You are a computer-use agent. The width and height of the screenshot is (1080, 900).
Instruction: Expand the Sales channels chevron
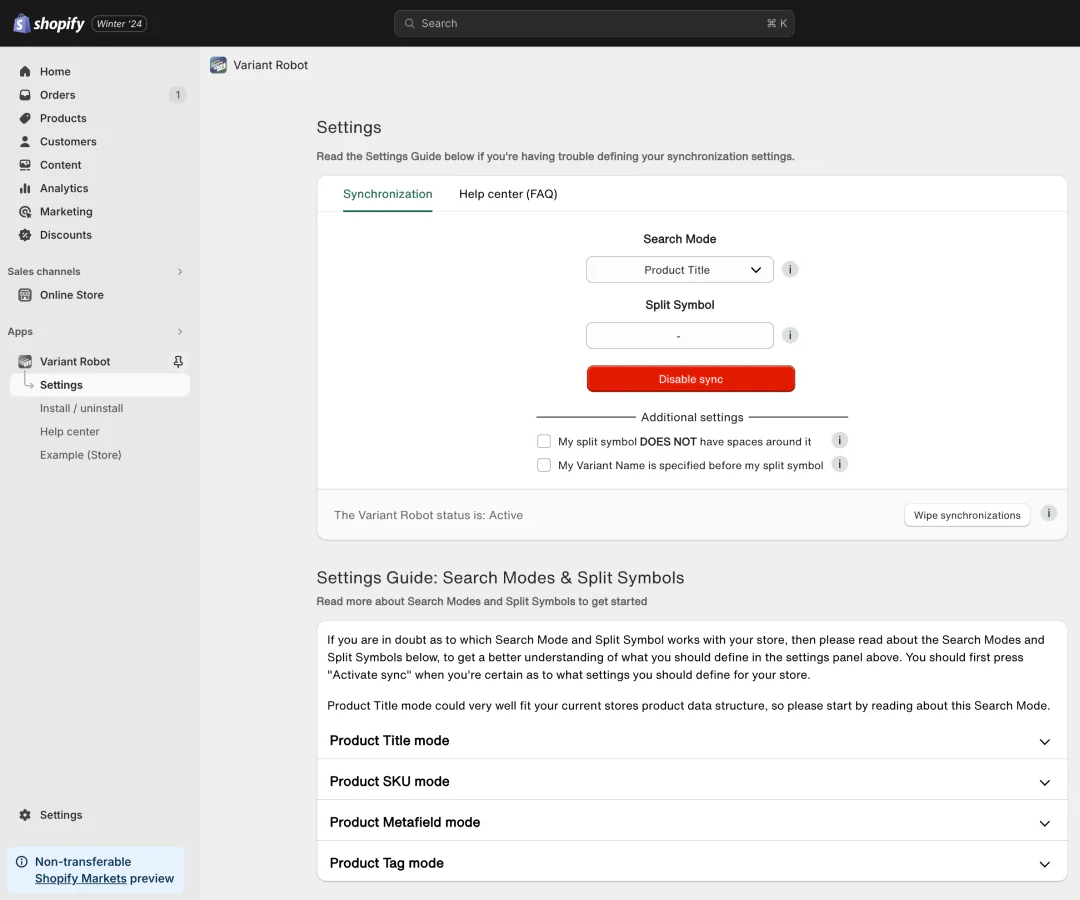coord(180,272)
